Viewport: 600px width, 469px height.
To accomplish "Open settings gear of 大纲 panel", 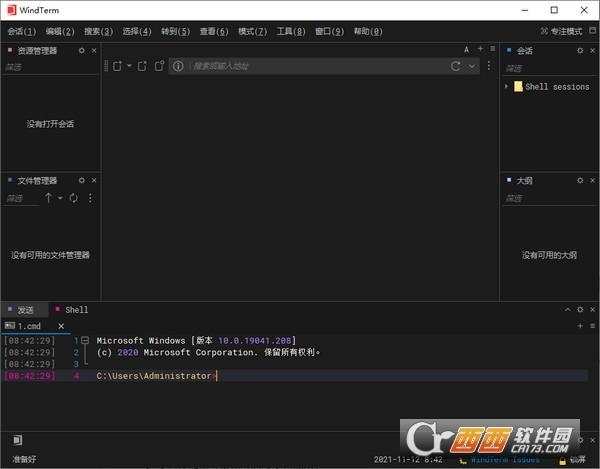I will (580, 180).
